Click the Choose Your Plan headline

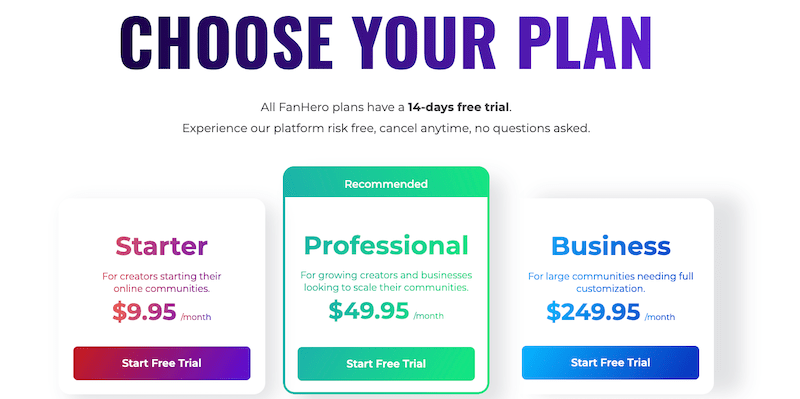tap(386, 43)
